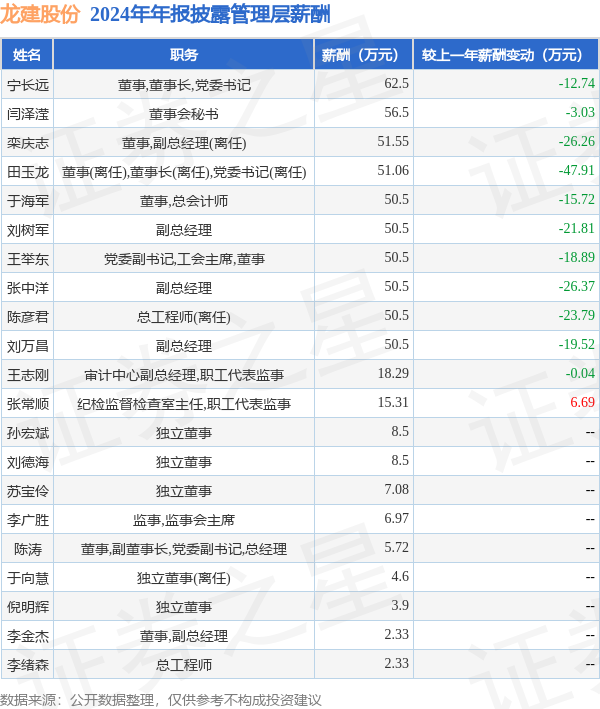Click the name 刘树军
The image size is (600, 709).
[28, 230]
